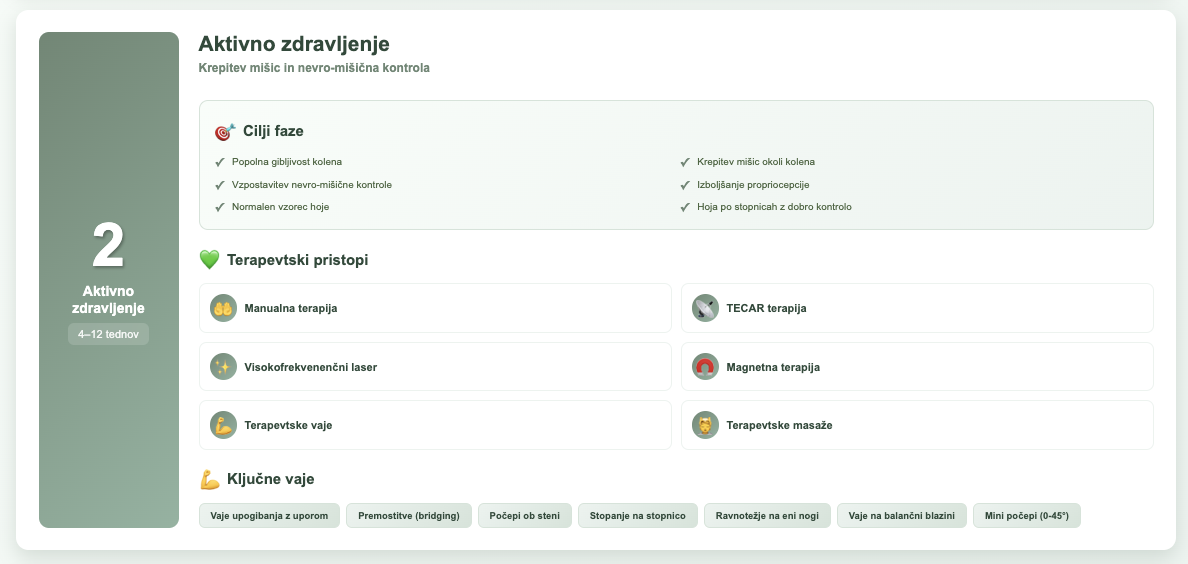Viewport: 1188px width, 564px height.
Task: Click the checkmark next to Popolna gibljivost kolena
Action: 220,162
